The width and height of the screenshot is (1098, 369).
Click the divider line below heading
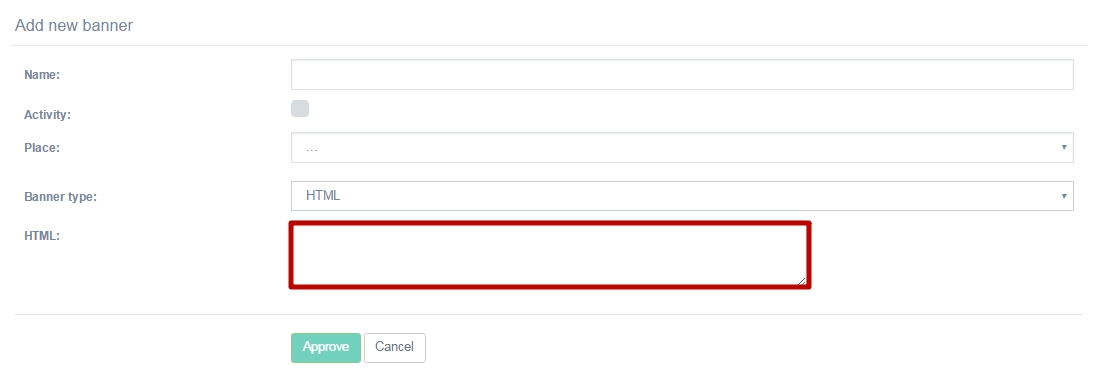click(548, 46)
